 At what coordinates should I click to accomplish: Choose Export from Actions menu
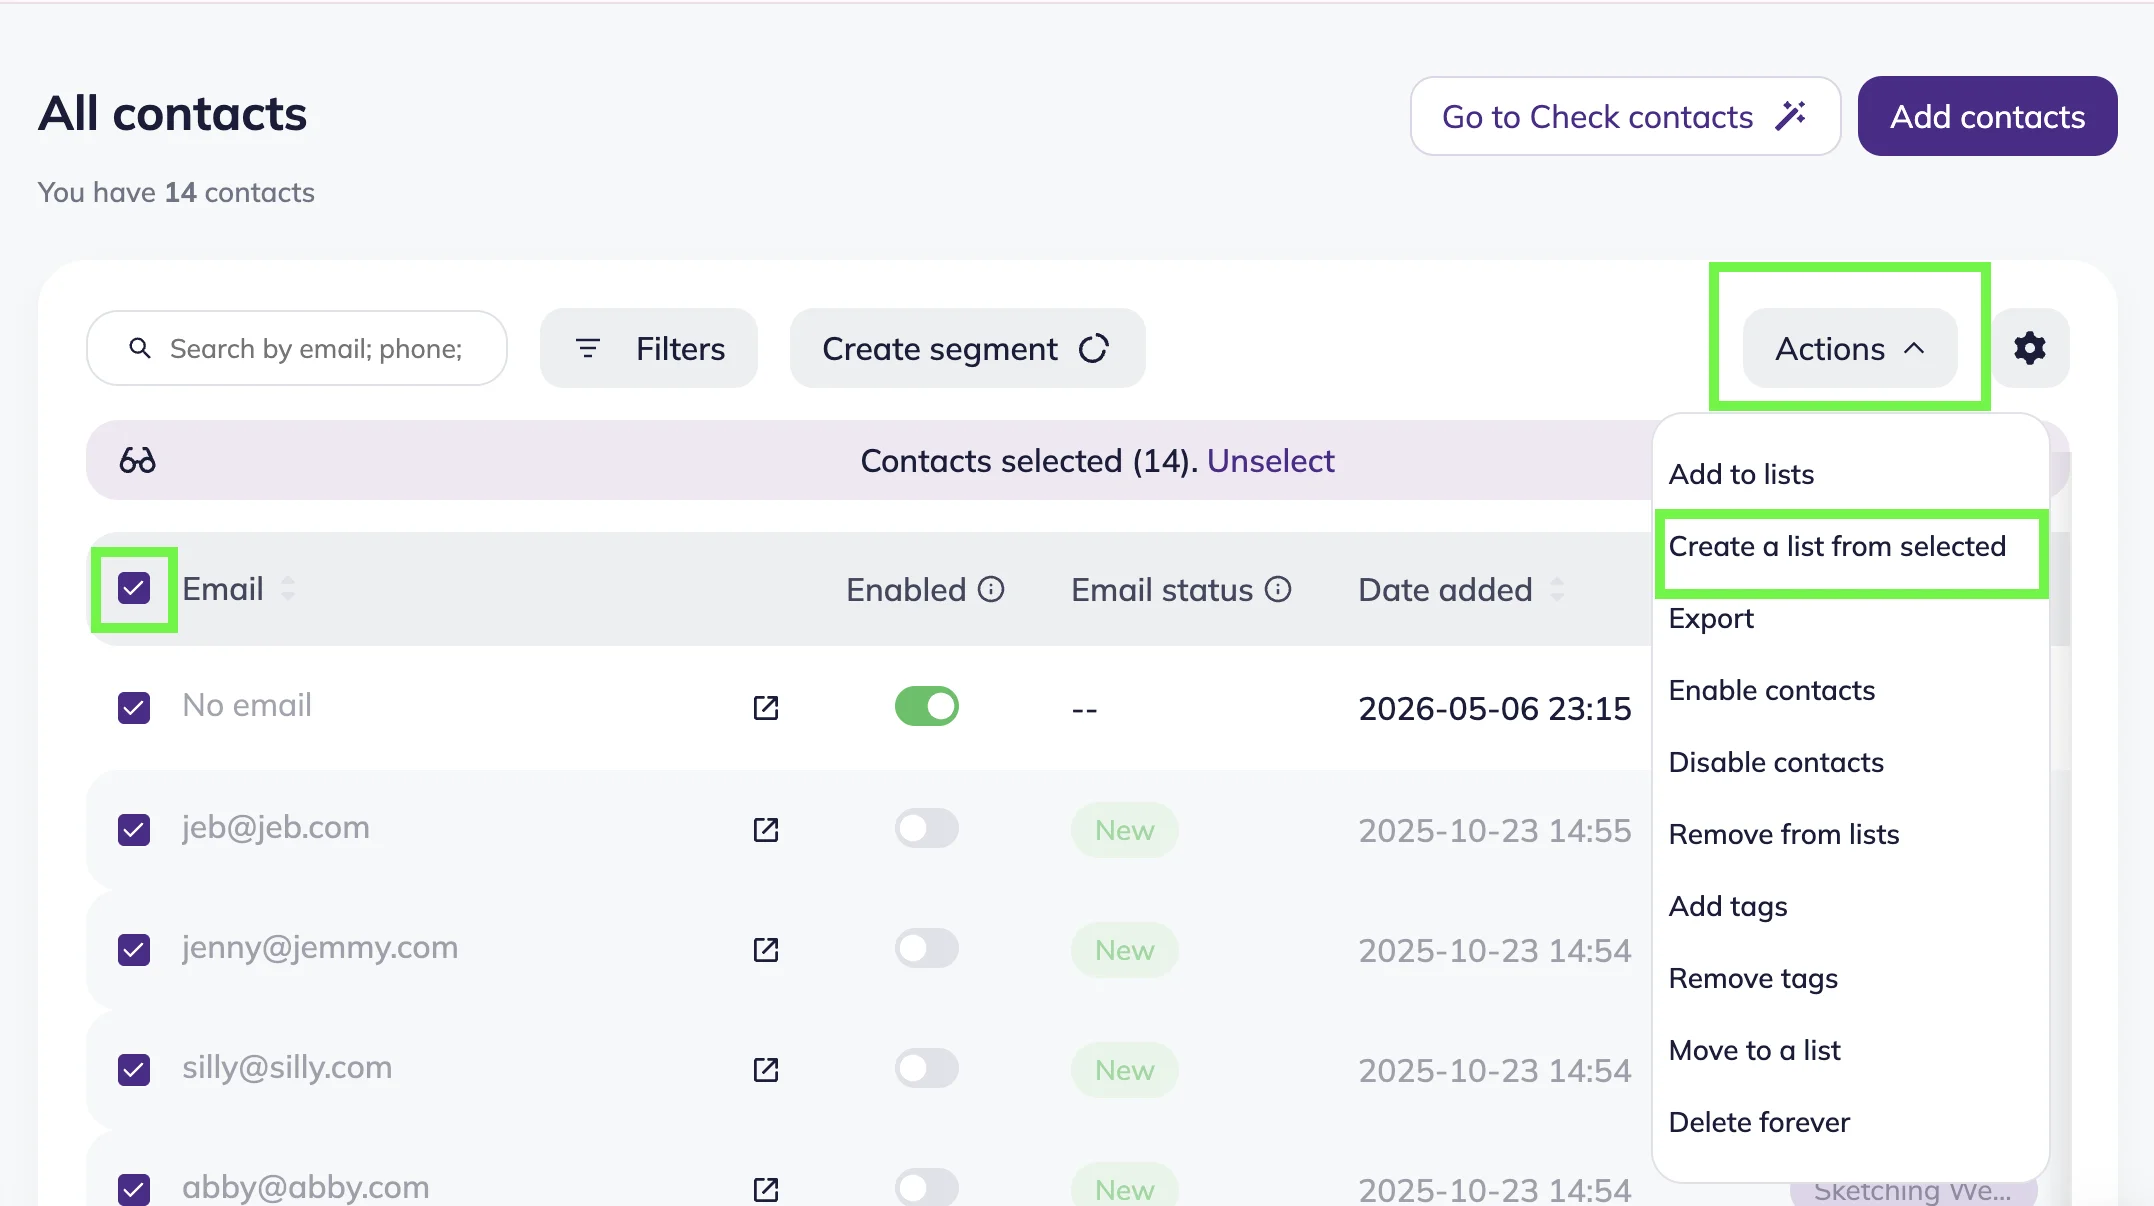(1711, 618)
